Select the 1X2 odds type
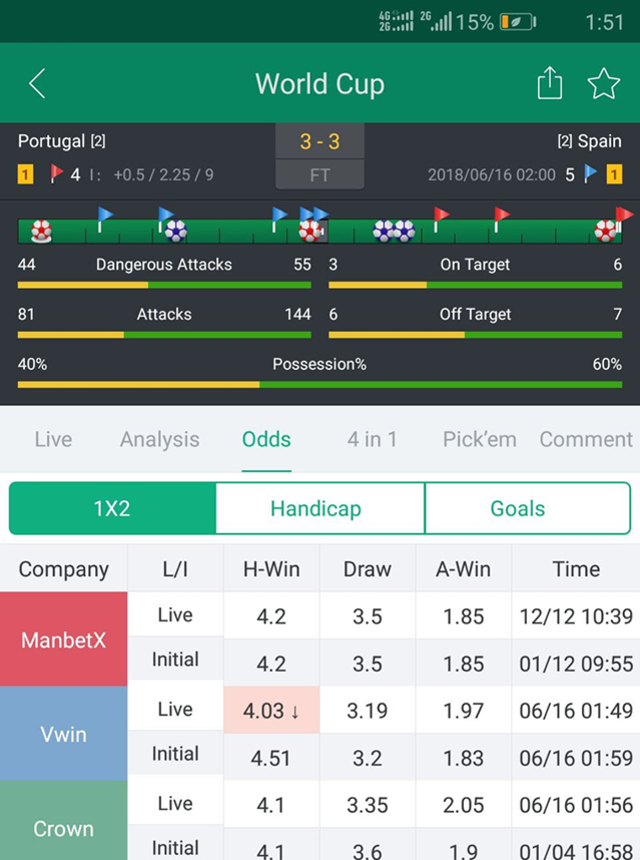The width and height of the screenshot is (640, 860). (x=112, y=508)
